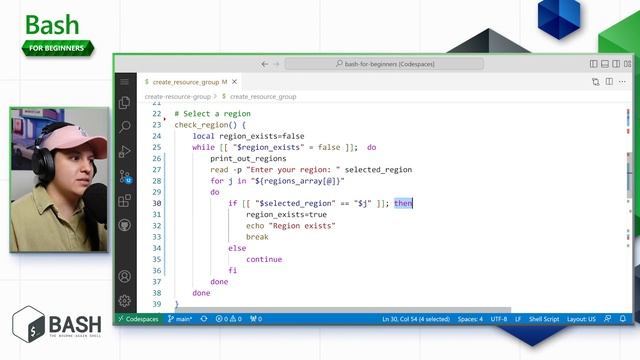Click the 'else' keyword on line 34
The width and height of the screenshot is (640, 360).
(237, 248)
